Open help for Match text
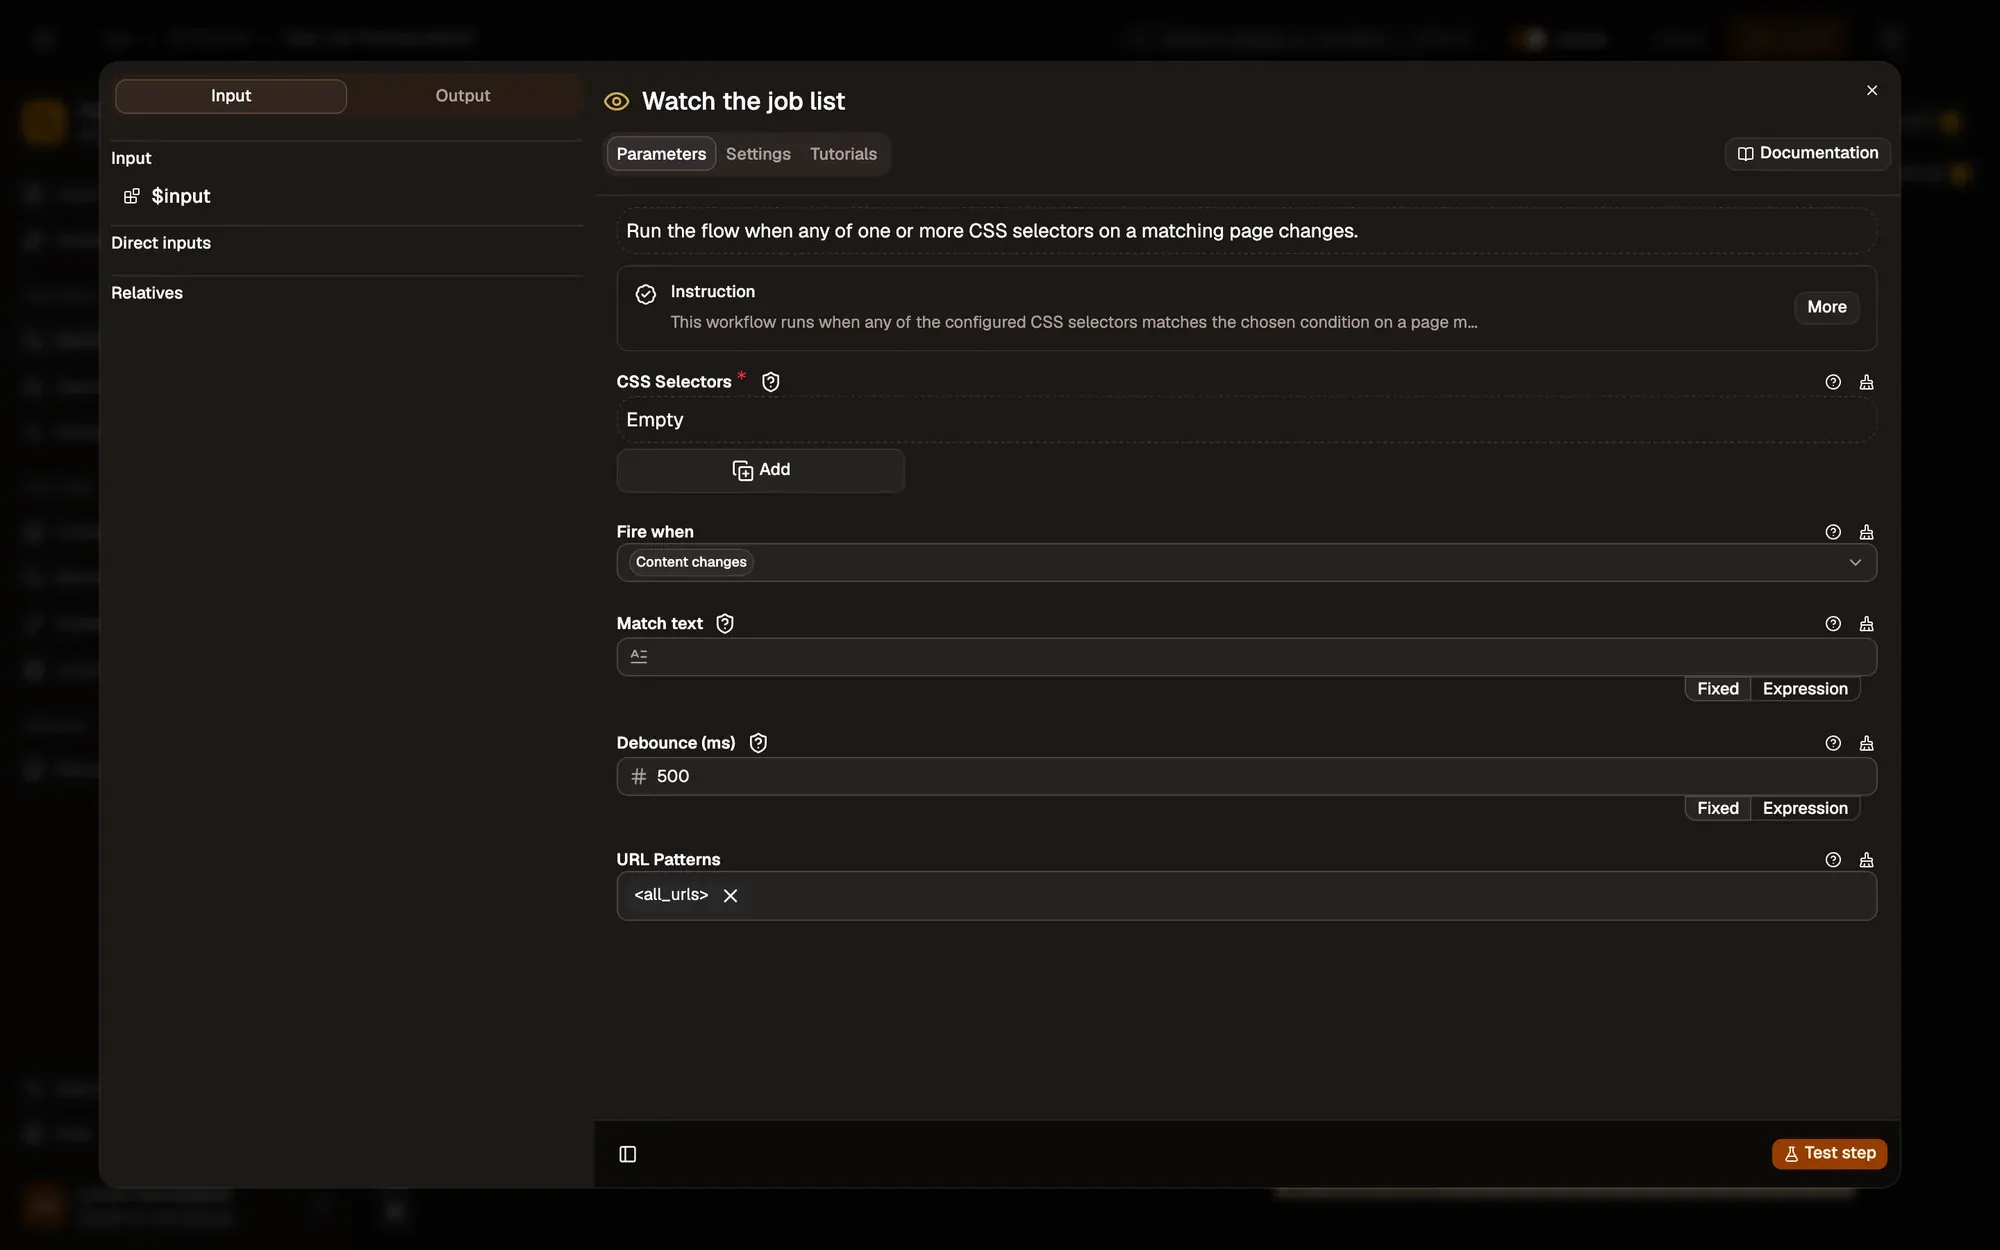Screen dimensions: 2000x1250 pyautogui.click(x=1833, y=624)
